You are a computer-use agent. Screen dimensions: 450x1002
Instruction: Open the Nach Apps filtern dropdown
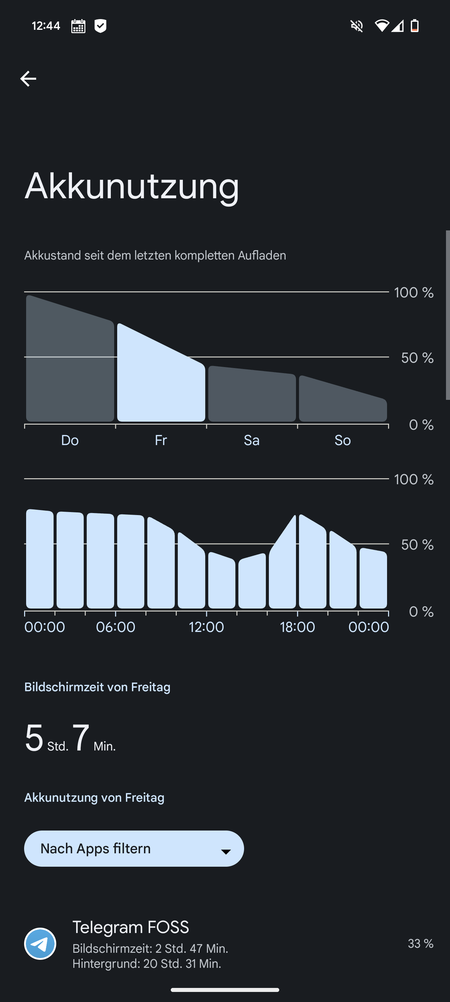pyautogui.click(x=134, y=849)
